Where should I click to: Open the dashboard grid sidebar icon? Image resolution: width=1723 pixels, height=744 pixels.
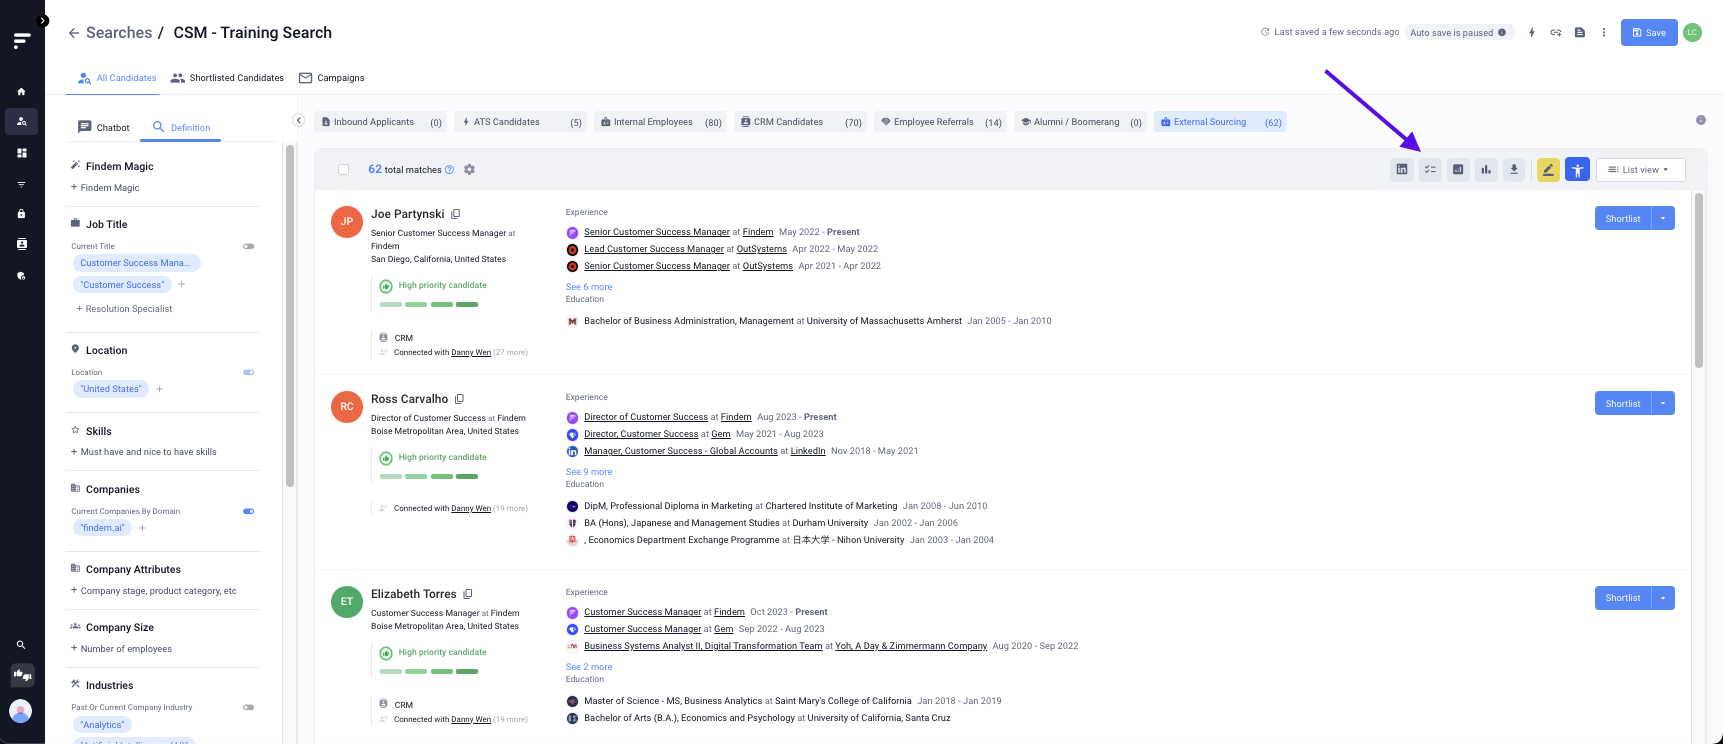(x=22, y=153)
